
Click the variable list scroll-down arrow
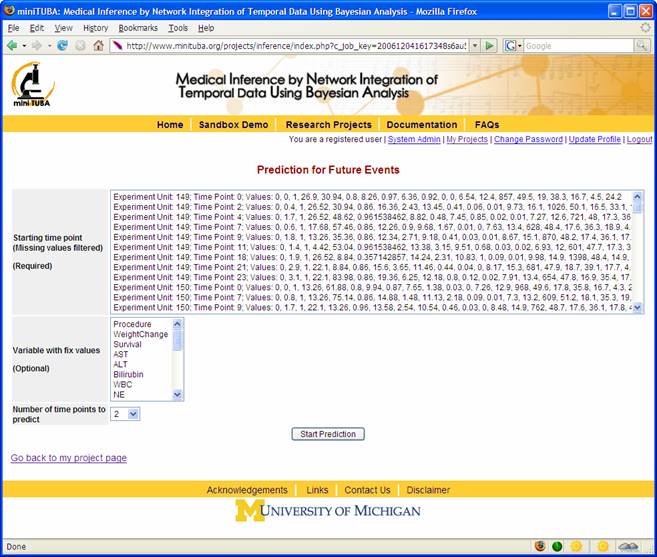[x=177, y=394]
